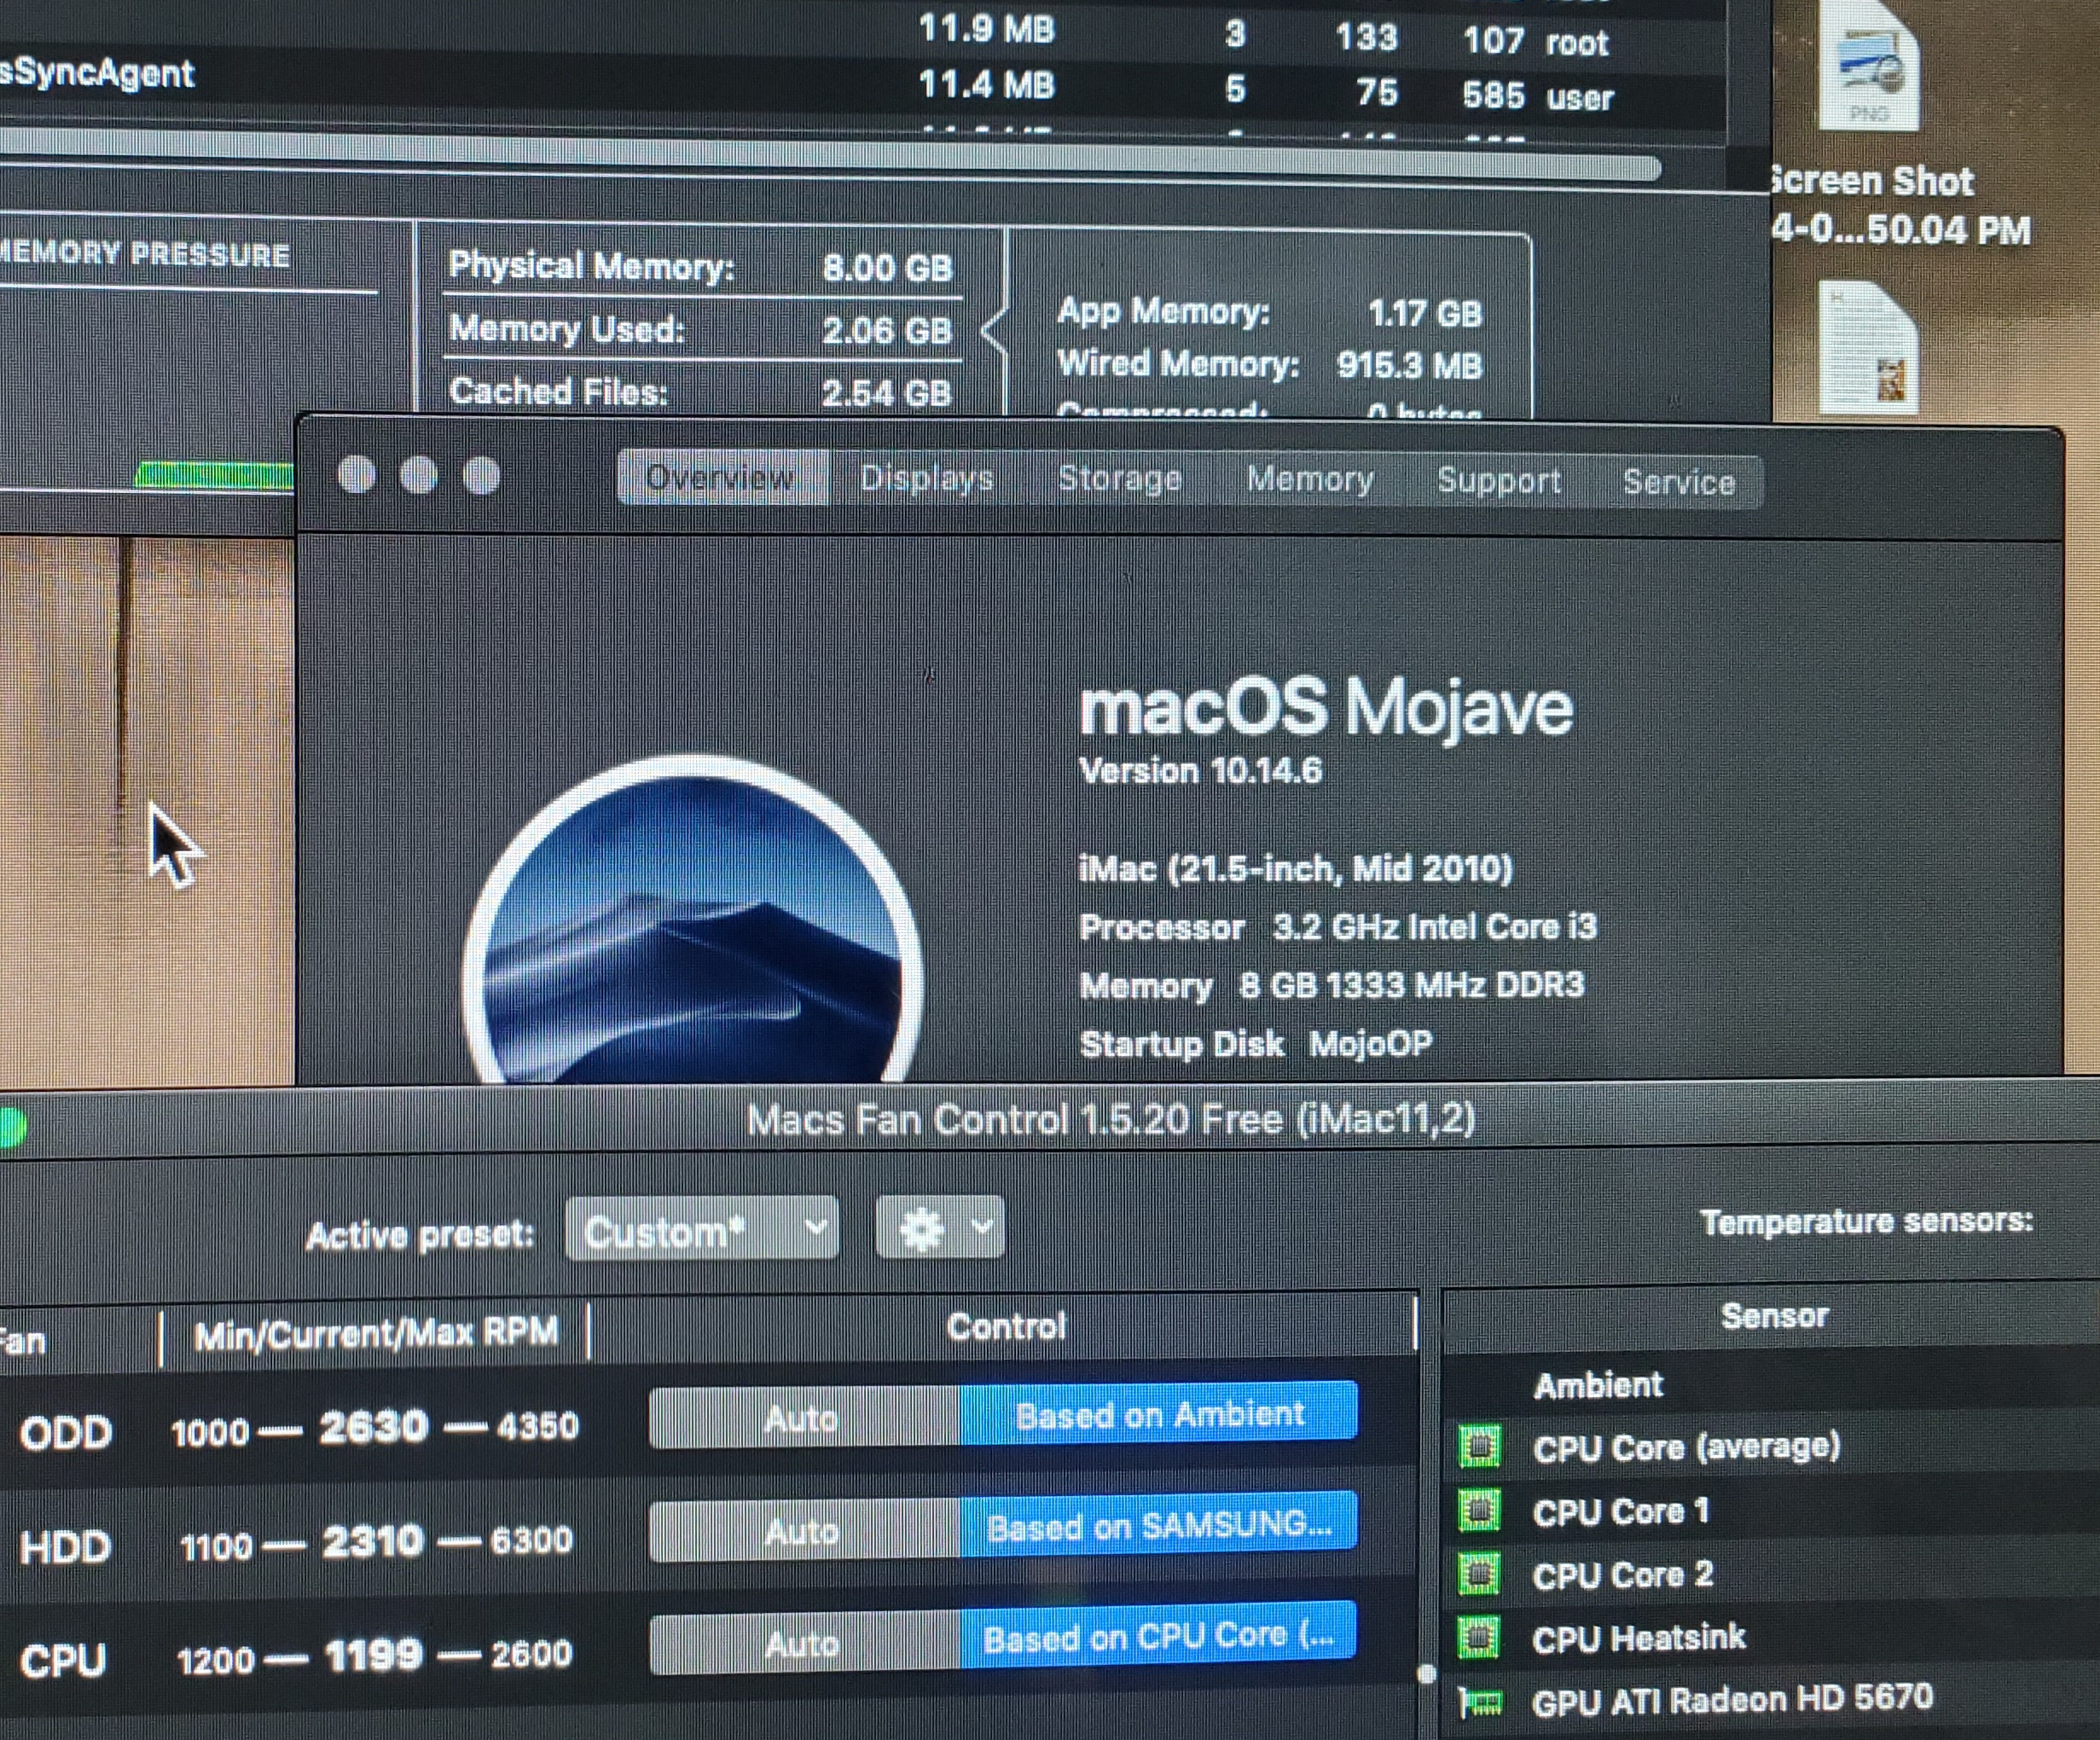Select the desktop file icon below the Screen Shot
Image resolution: width=2100 pixels, height=1740 pixels.
click(x=1868, y=348)
